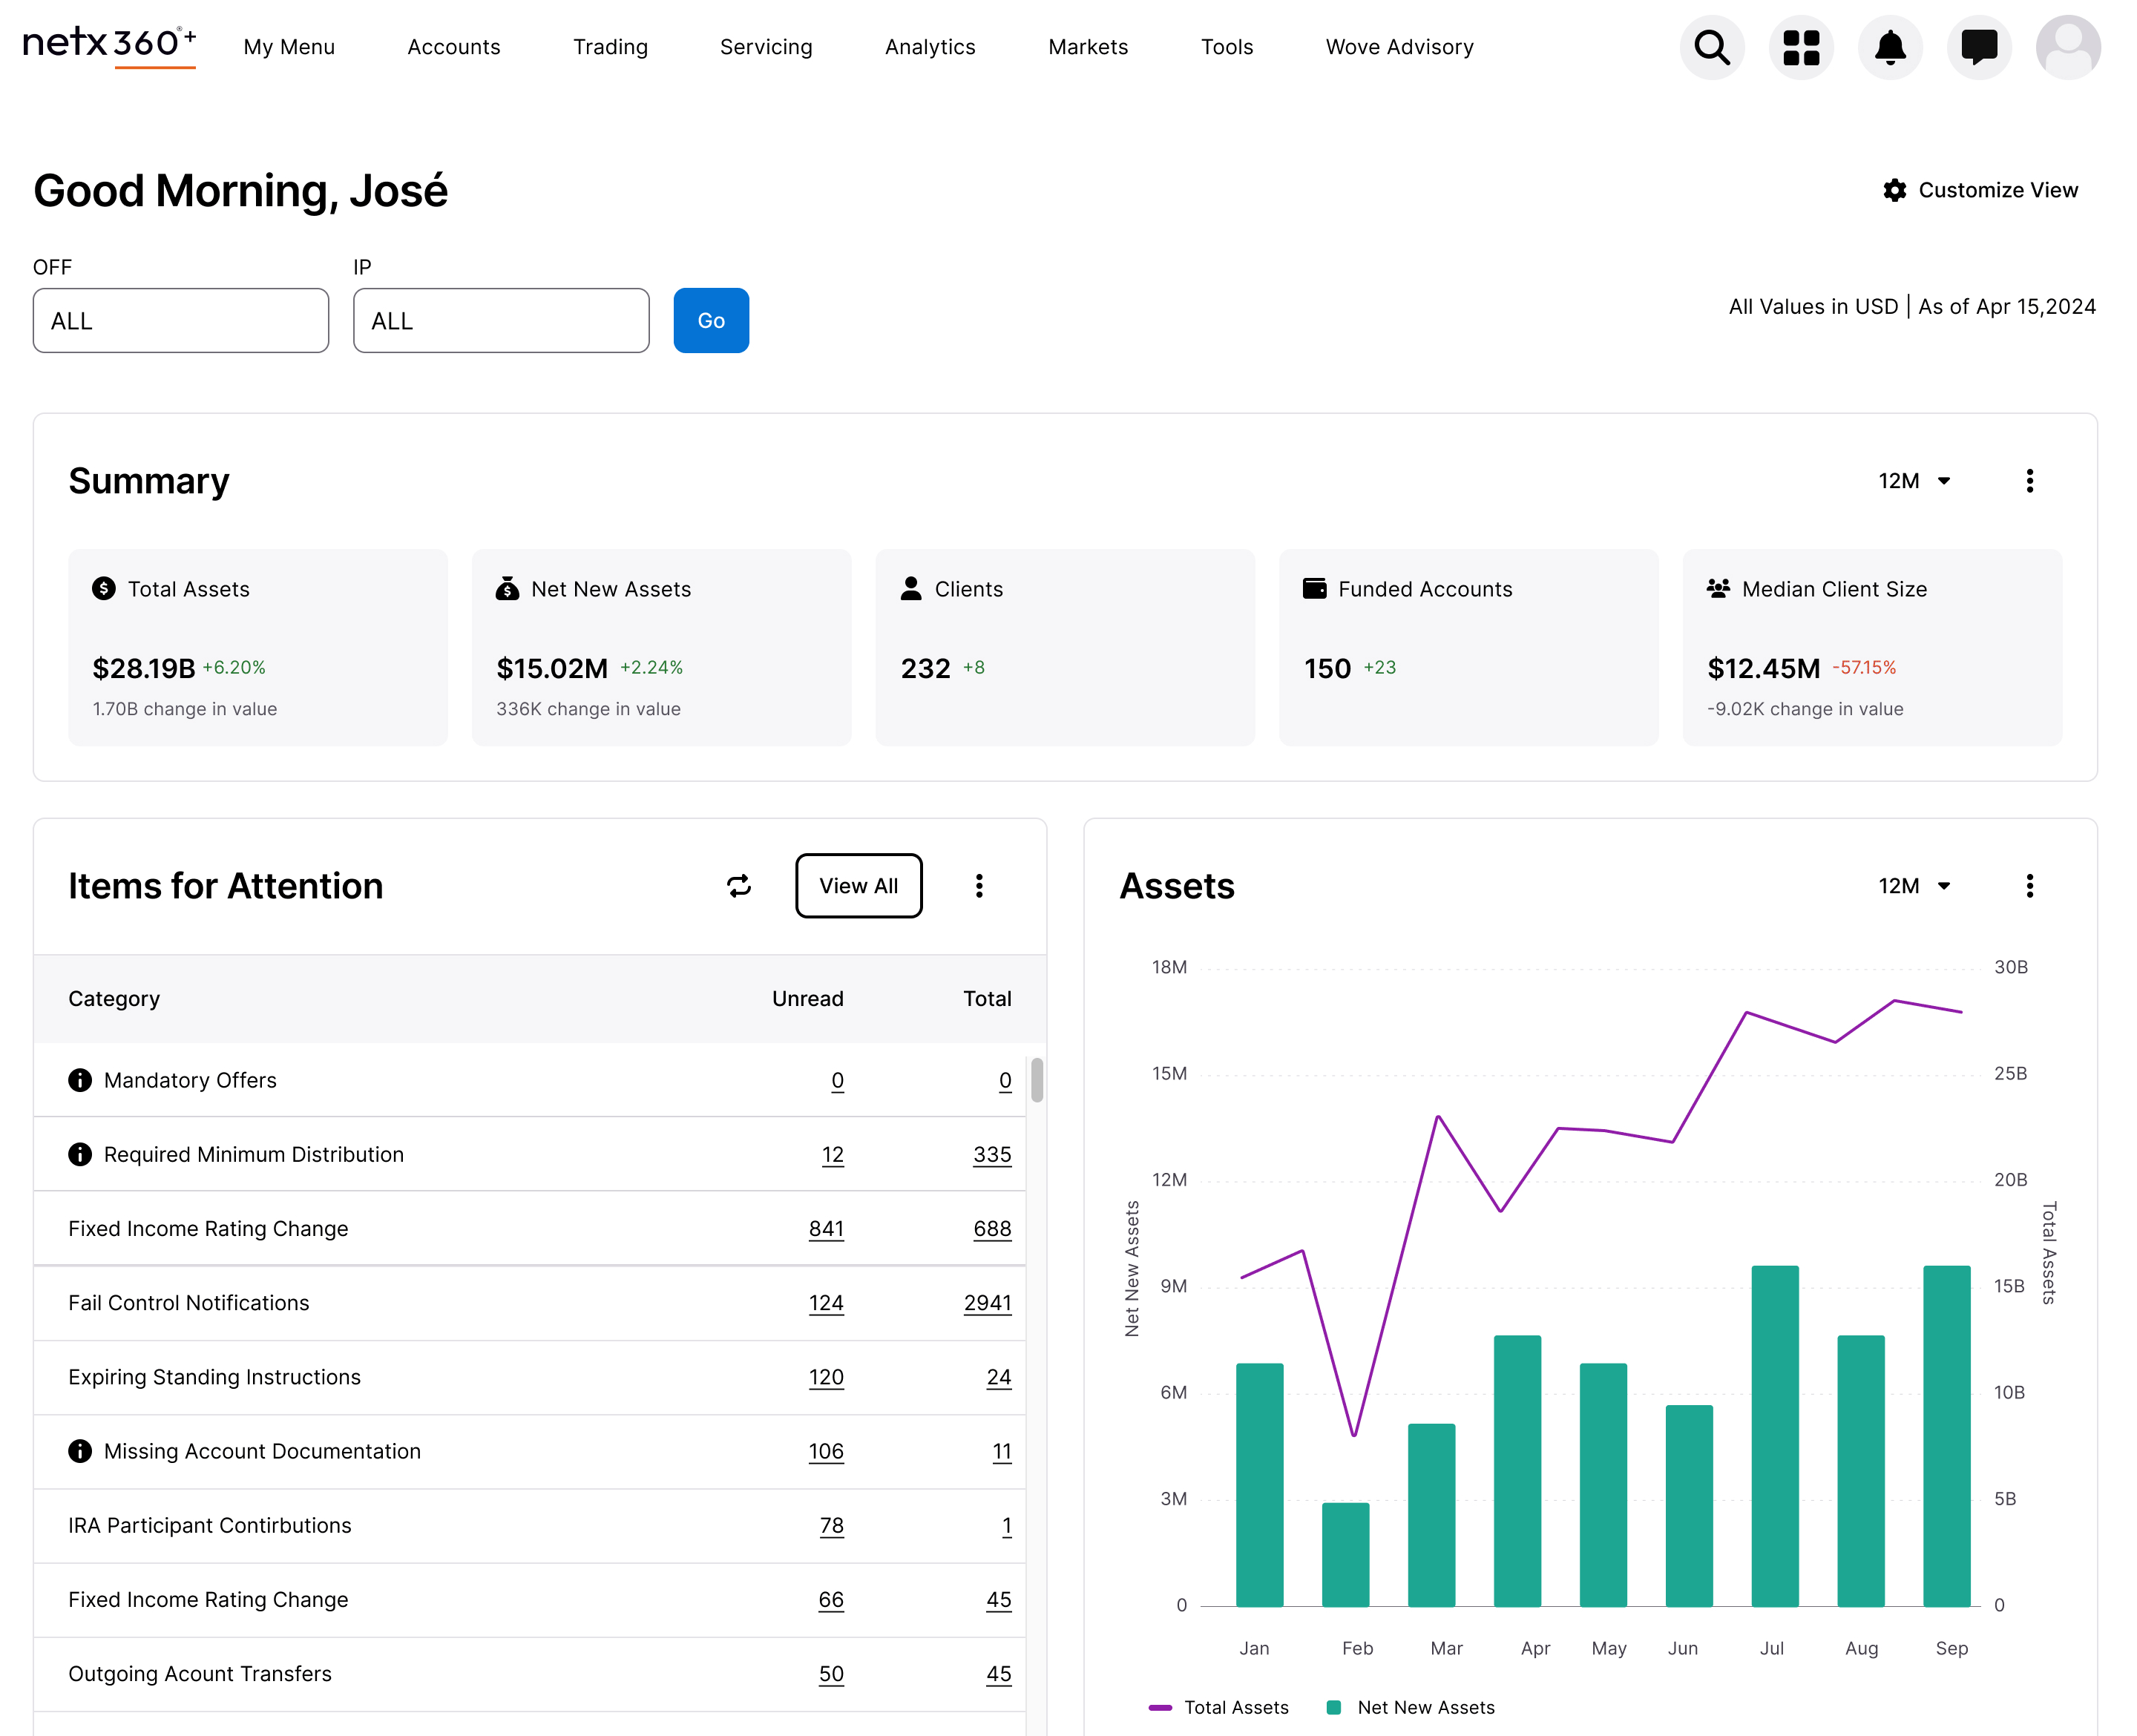
Task: Click the Go button to apply filters
Action: click(711, 320)
